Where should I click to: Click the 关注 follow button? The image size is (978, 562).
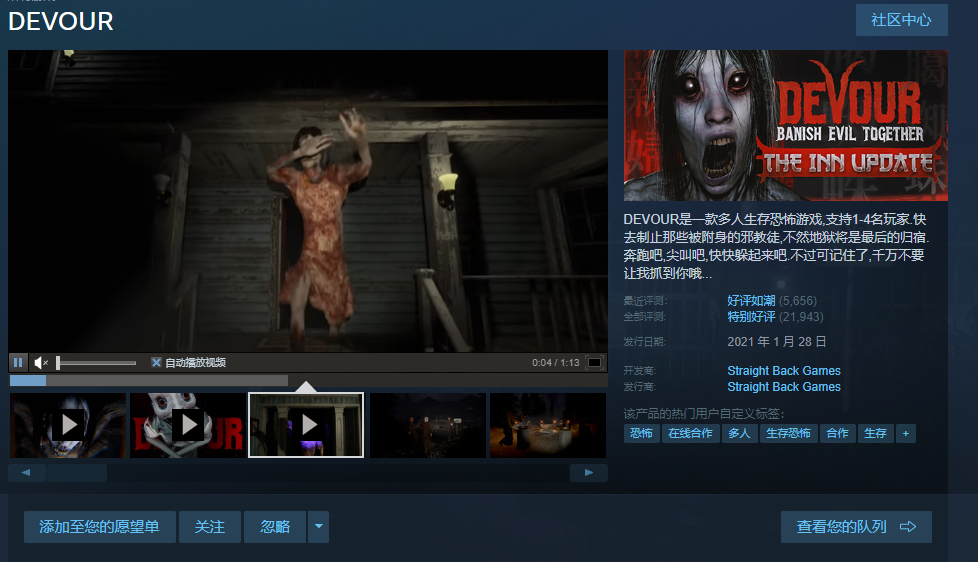pos(210,527)
